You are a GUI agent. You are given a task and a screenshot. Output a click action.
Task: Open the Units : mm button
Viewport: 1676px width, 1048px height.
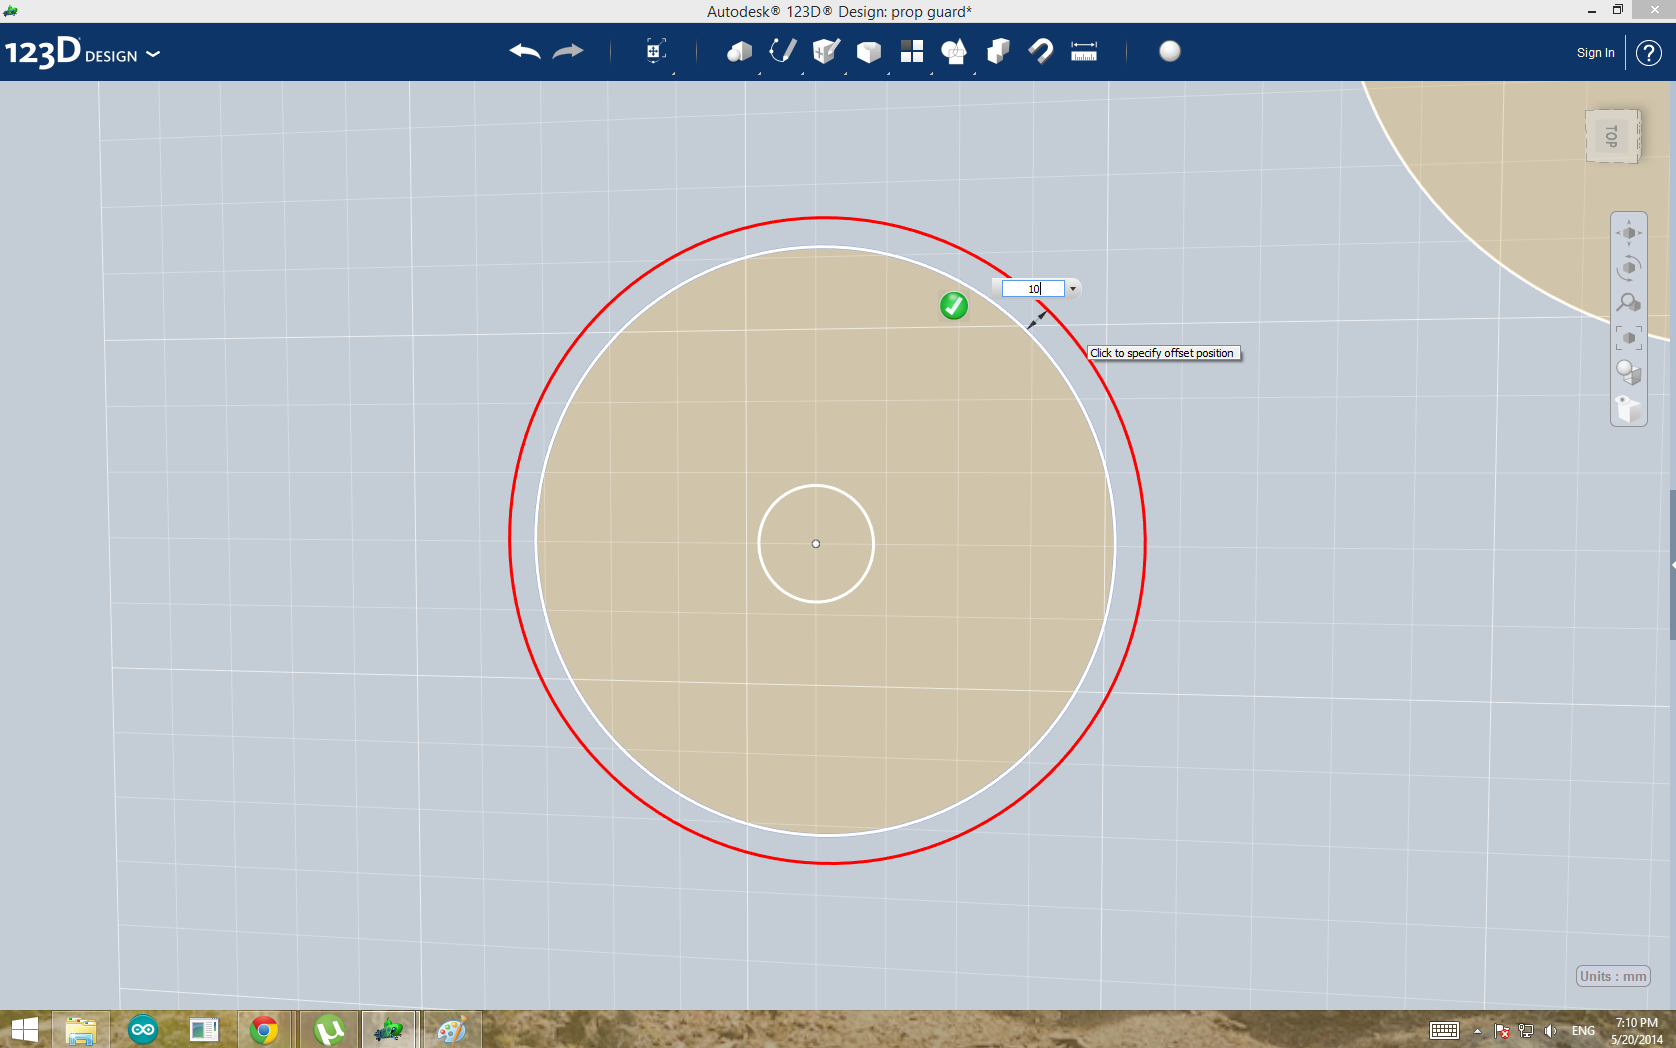[1613, 976]
